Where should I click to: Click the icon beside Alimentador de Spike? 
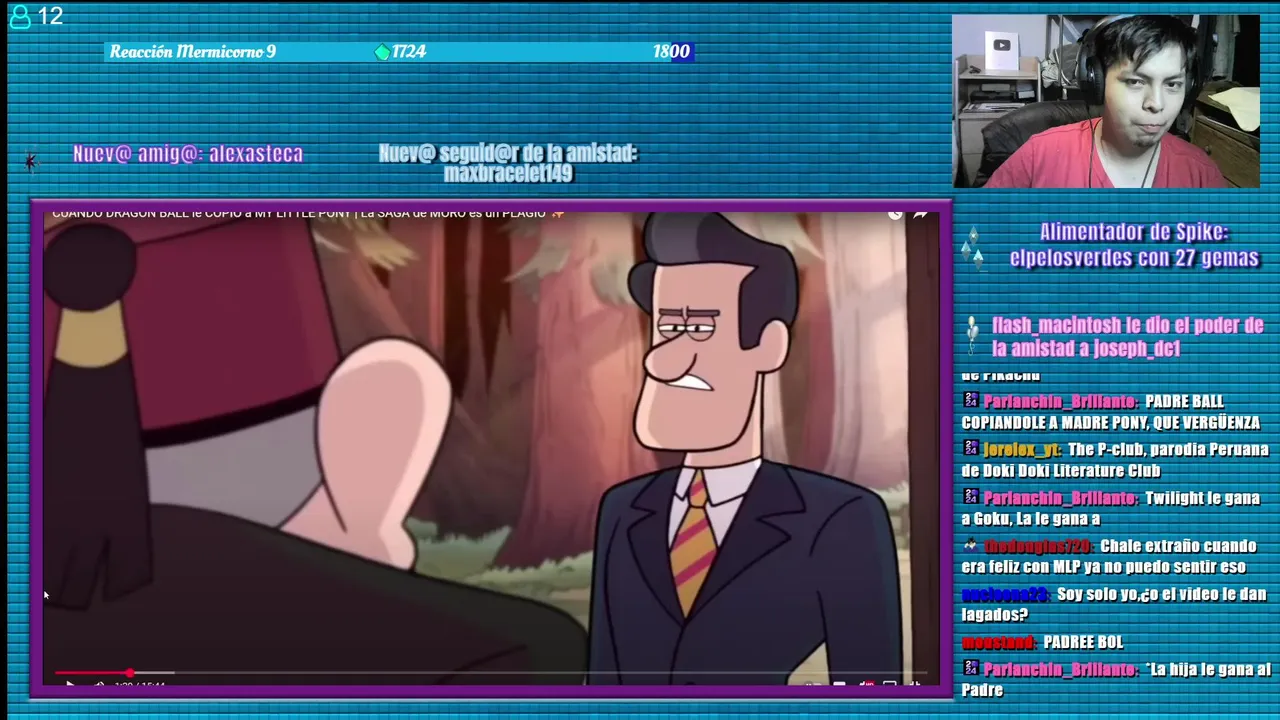971,246
